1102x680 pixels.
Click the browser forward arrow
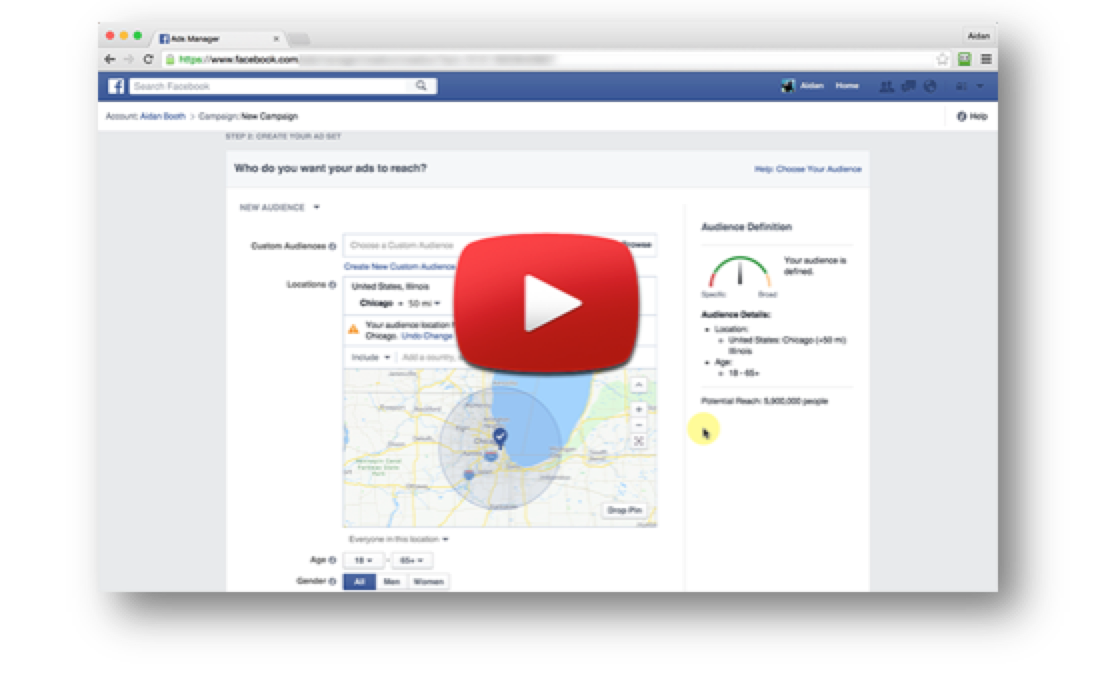(129, 59)
